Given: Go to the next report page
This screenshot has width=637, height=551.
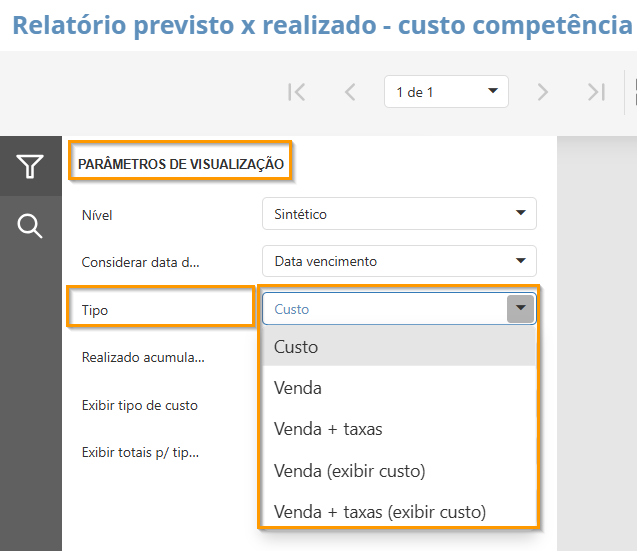Looking at the screenshot, I should tap(543, 92).
